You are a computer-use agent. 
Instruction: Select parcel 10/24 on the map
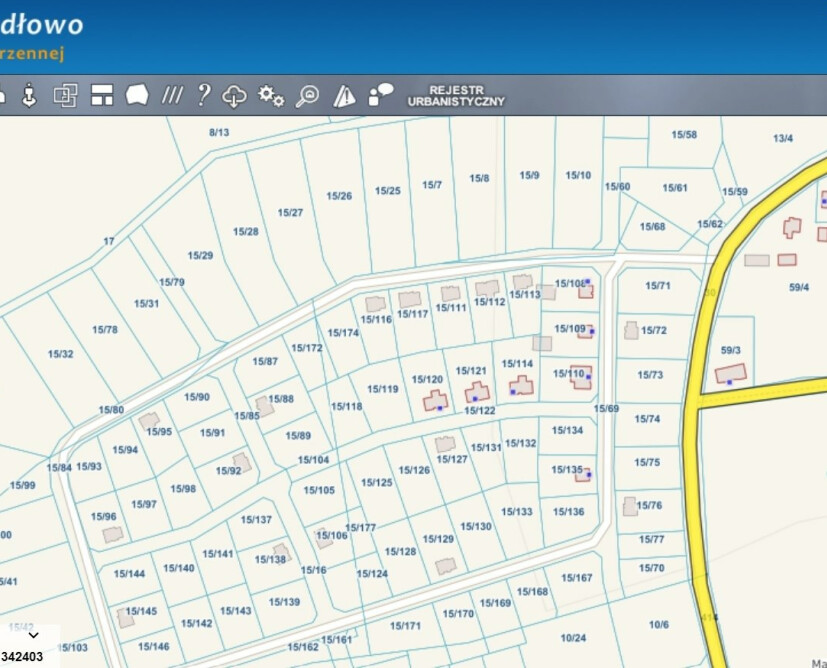[573, 638]
